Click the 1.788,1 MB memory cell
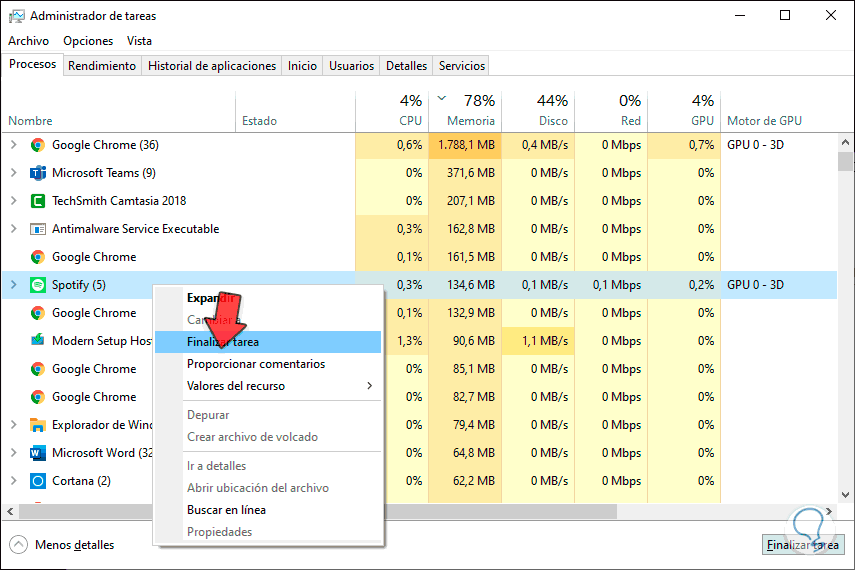855x570 pixels. (465, 145)
